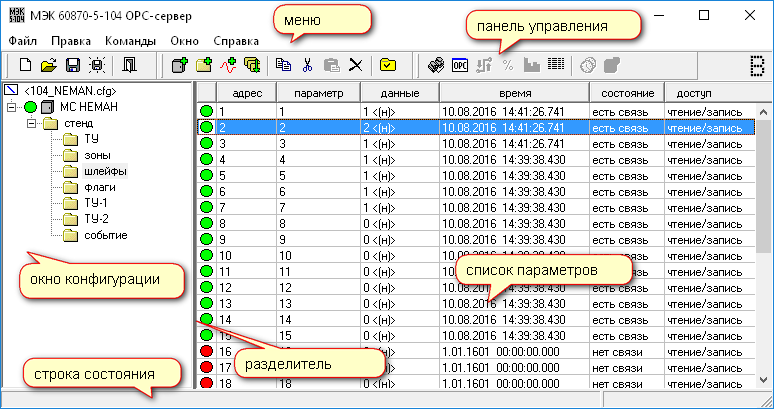Image resolution: width=774 pixels, height=409 pixels.
Task: Click the add-signal red waveform icon
Action: [229, 65]
